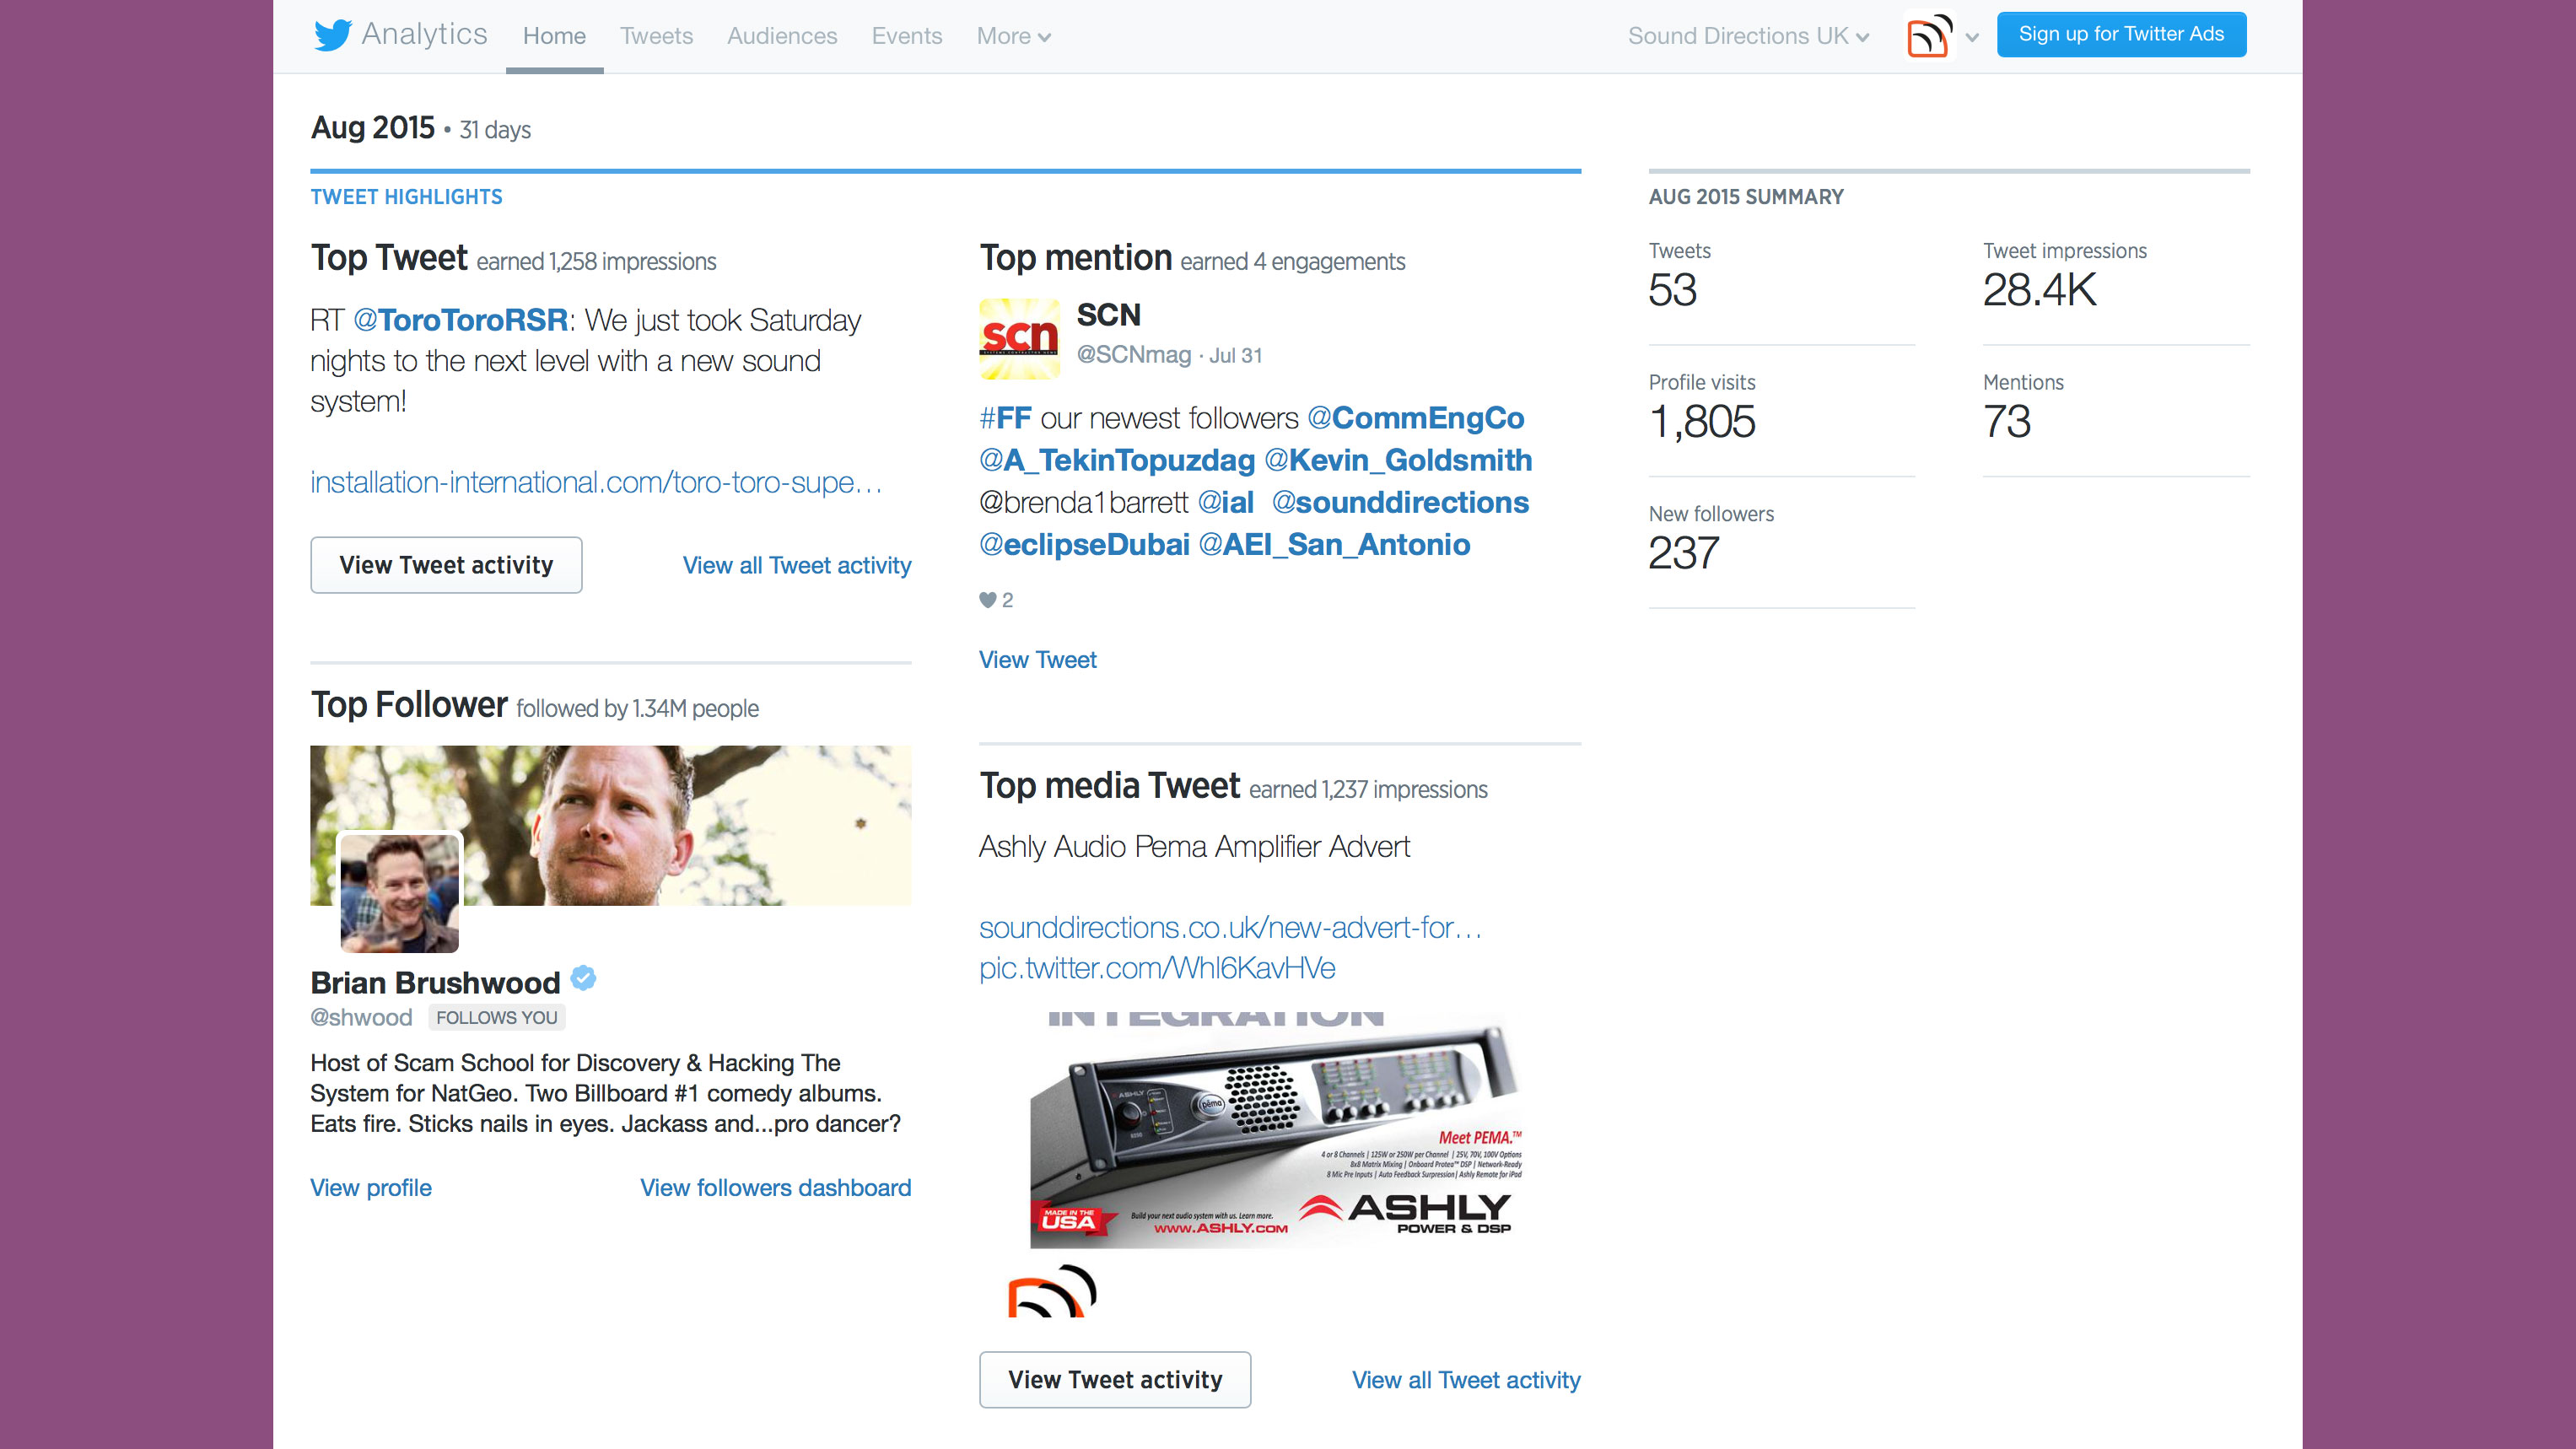2576x1449 pixels.
Task: Click Brian Brushwood's header banner image
Action: (x=611, y=826)
